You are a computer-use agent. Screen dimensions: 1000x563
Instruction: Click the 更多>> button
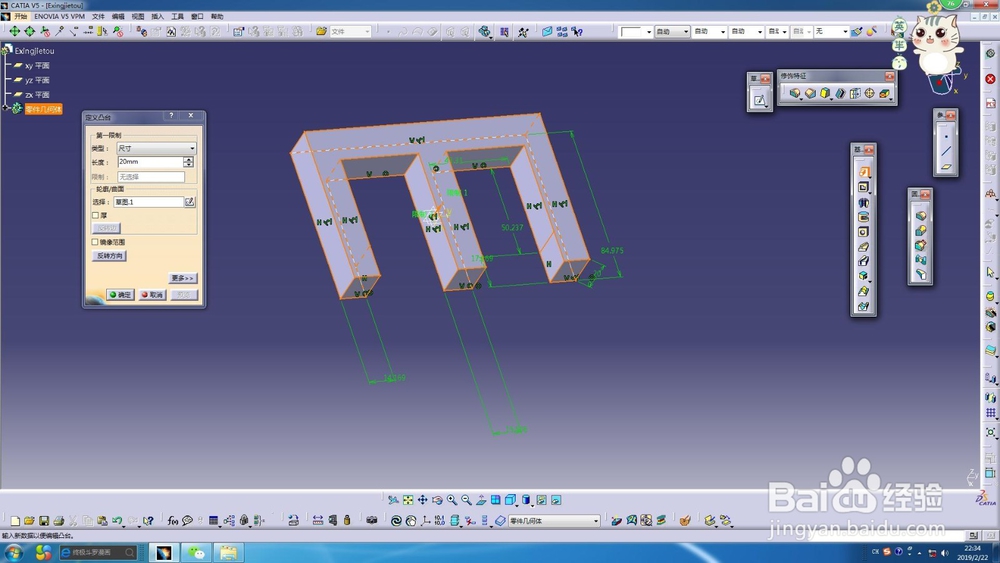pos(182,278)
